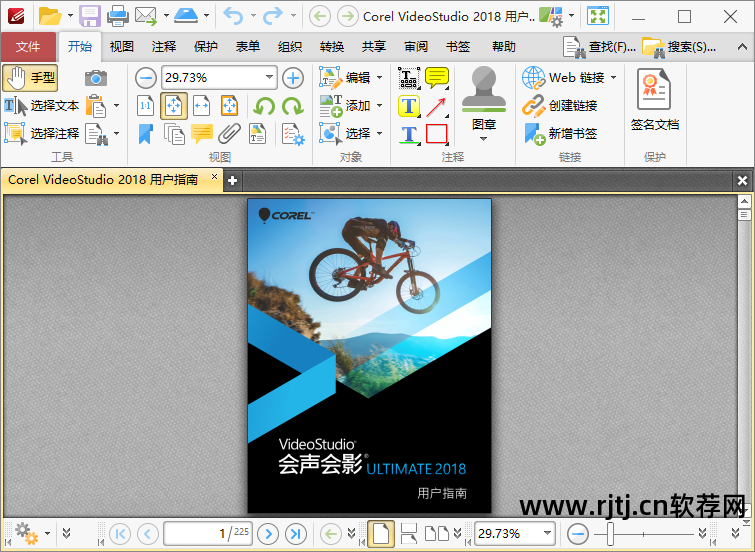Open the attachments paperclip pane
The width and height of the screenshot is (755, 552).
tap(229, 134)
